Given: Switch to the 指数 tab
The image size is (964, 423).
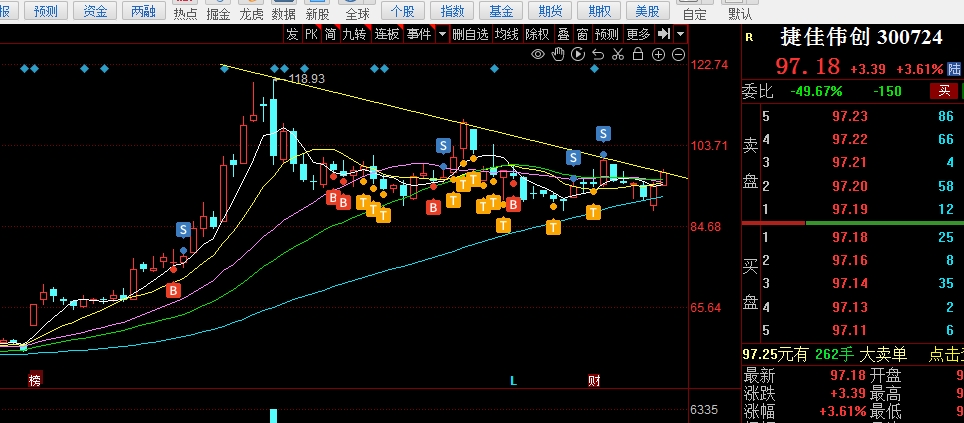Looking at the screenshot, I should (x=452, y=10).
